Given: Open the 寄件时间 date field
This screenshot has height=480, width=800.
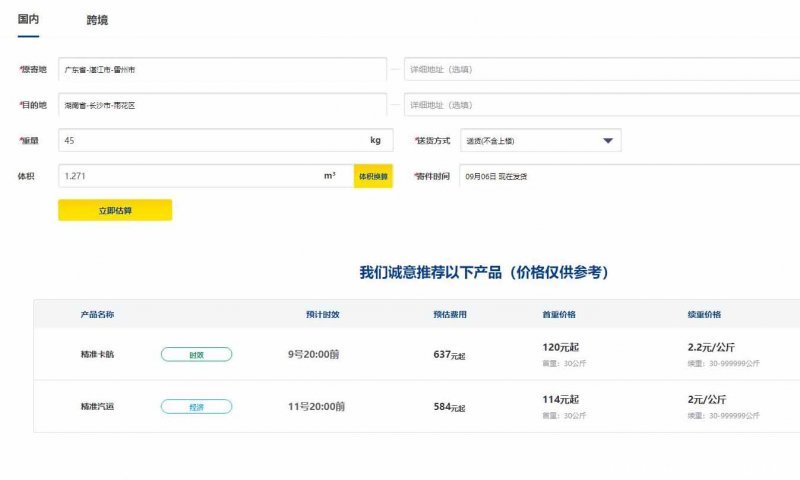Looking at the screenshot, I should [x=630, y=176].
